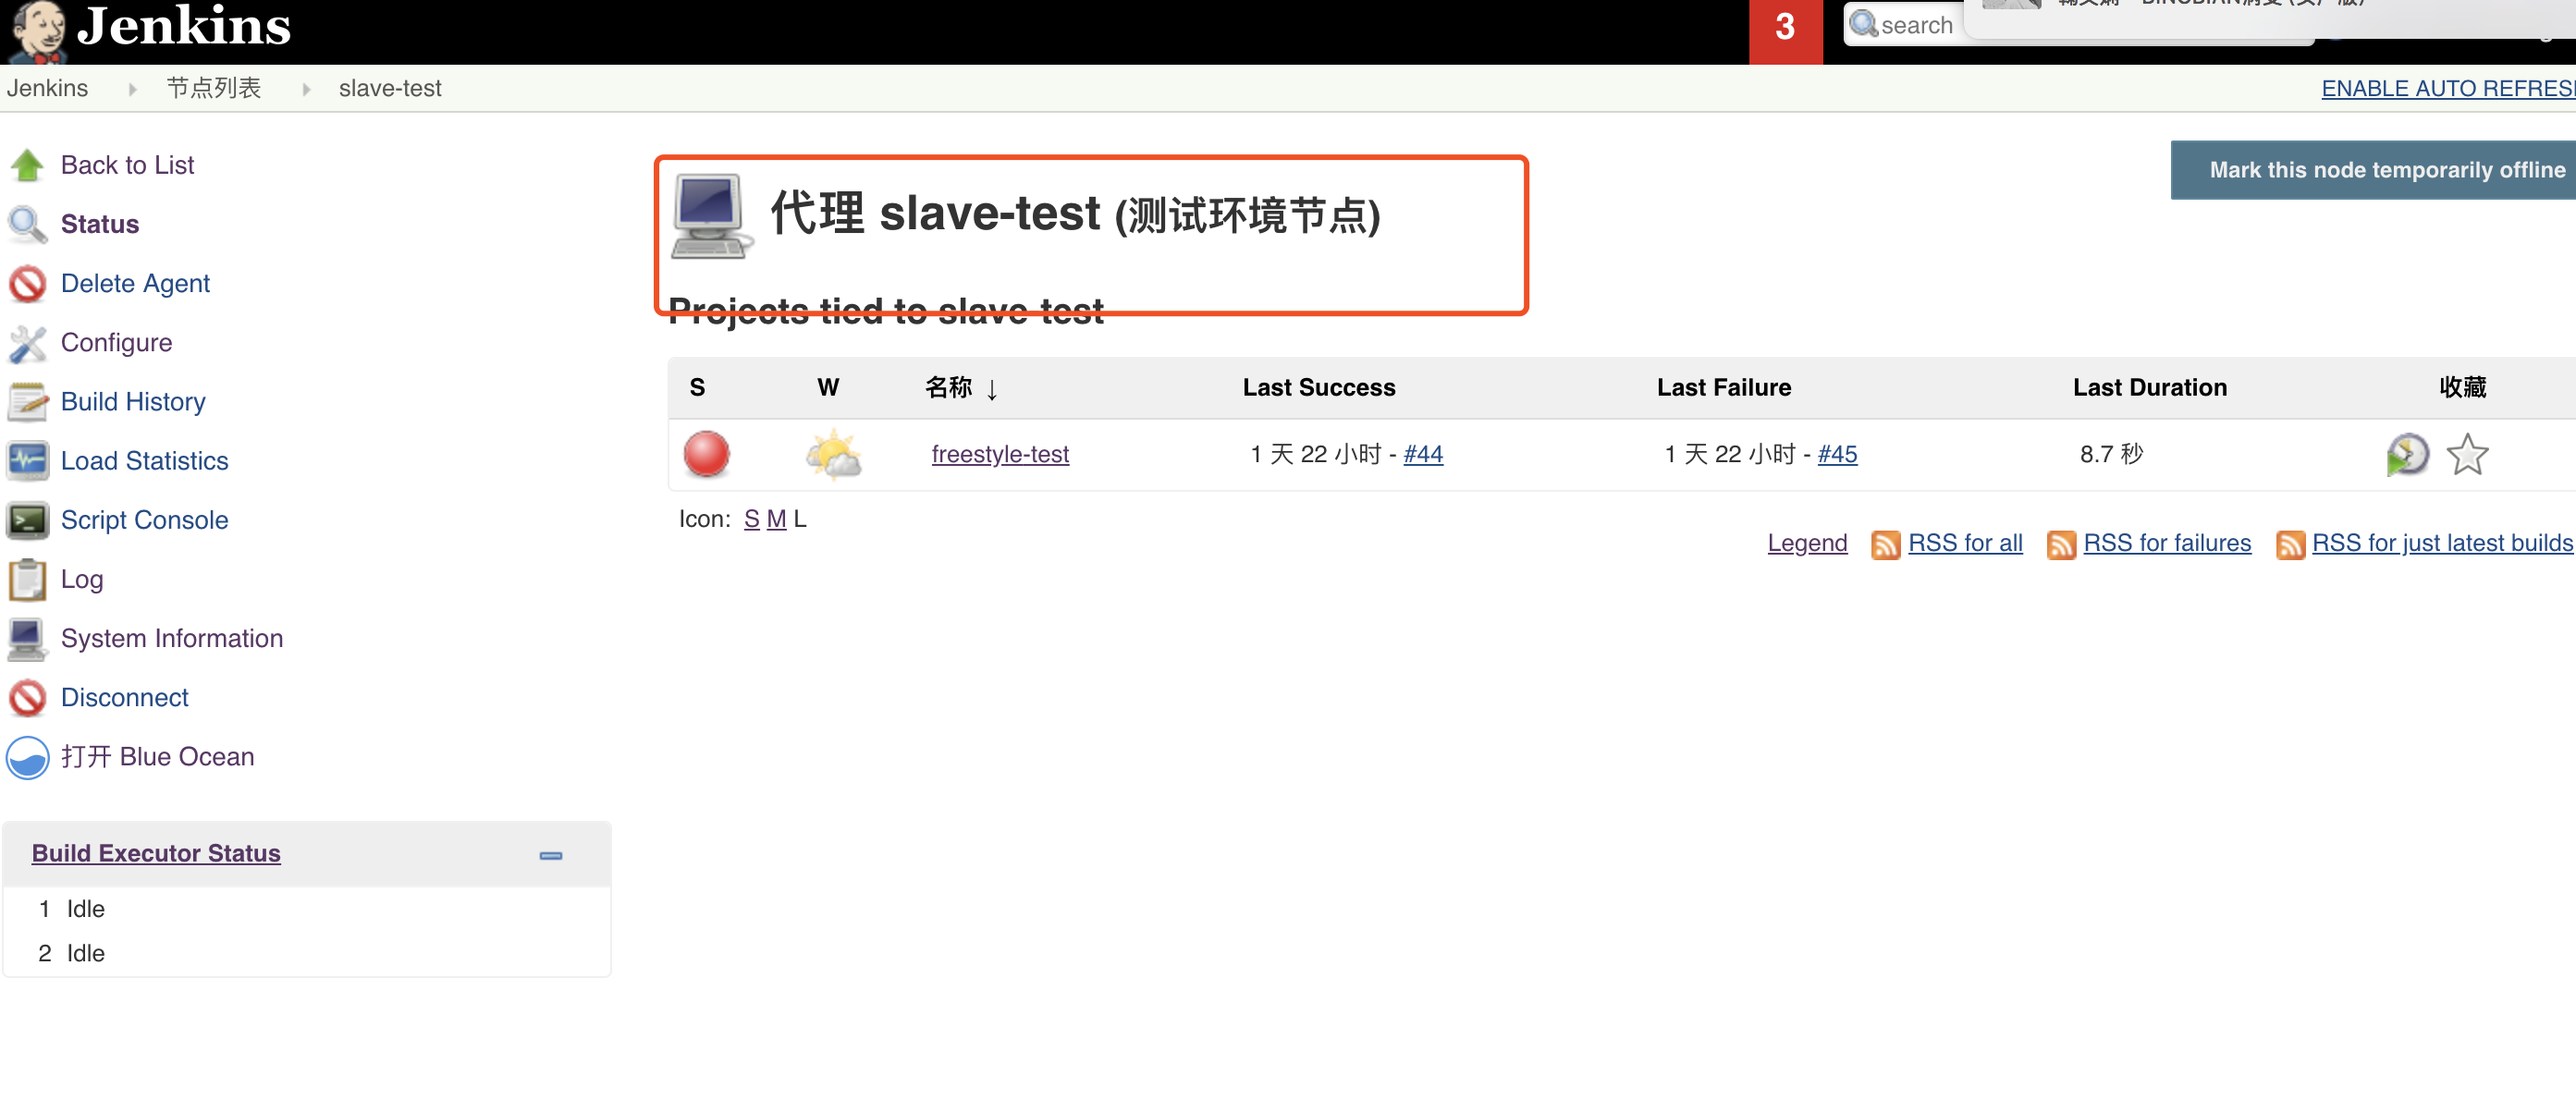Click the Delete Agent prohibition icon
The image size is (2576, 1100).
[27, 284]
